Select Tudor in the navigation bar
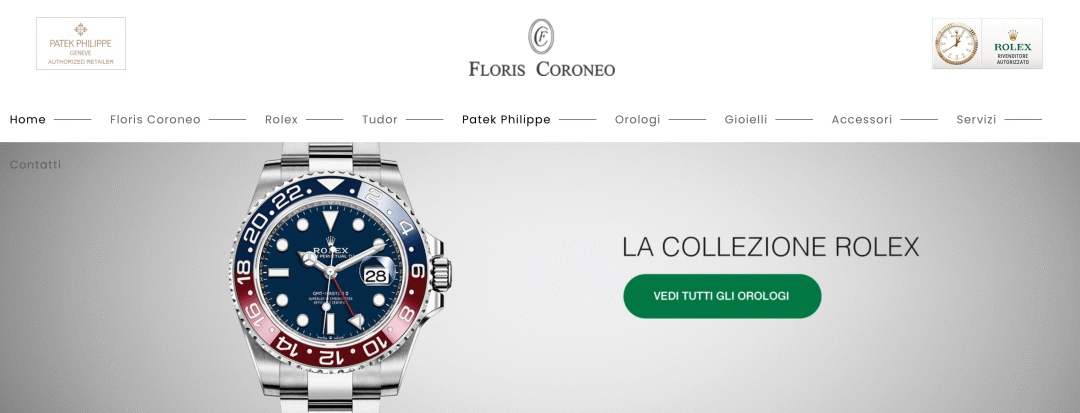Image resolution: width=1080 pixels, height=413 pixels. click(380, 119)
